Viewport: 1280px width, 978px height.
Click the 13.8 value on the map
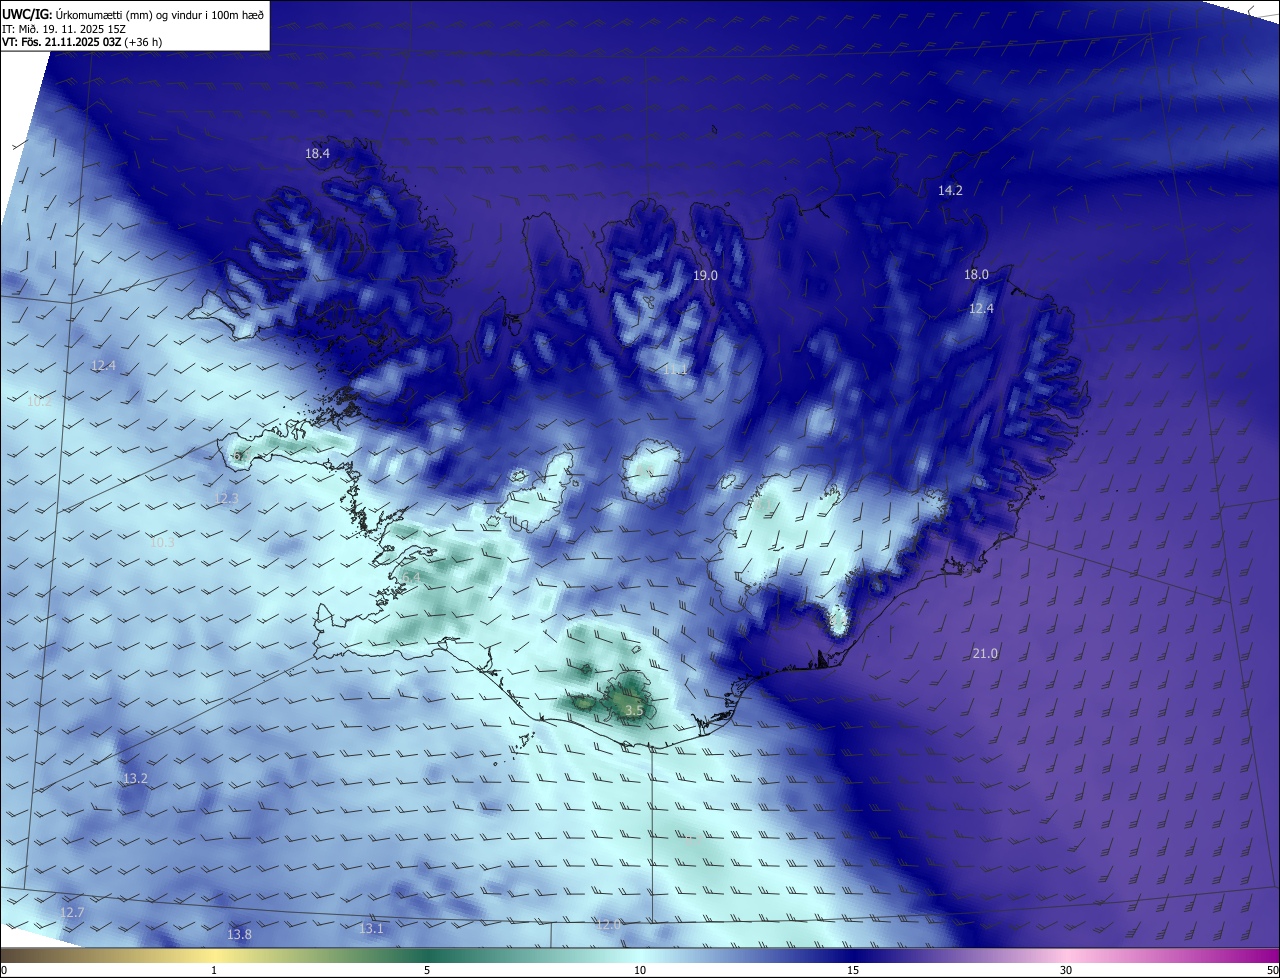tap(239, 934)
